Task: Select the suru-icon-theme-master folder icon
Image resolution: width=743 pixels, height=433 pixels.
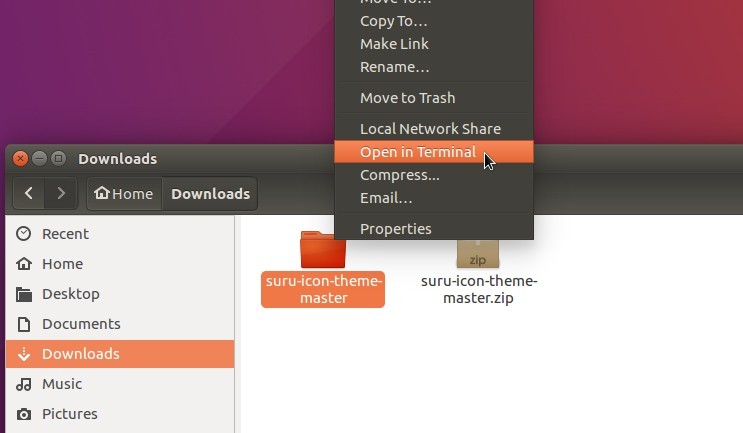Action: click(x=323, y=250)
